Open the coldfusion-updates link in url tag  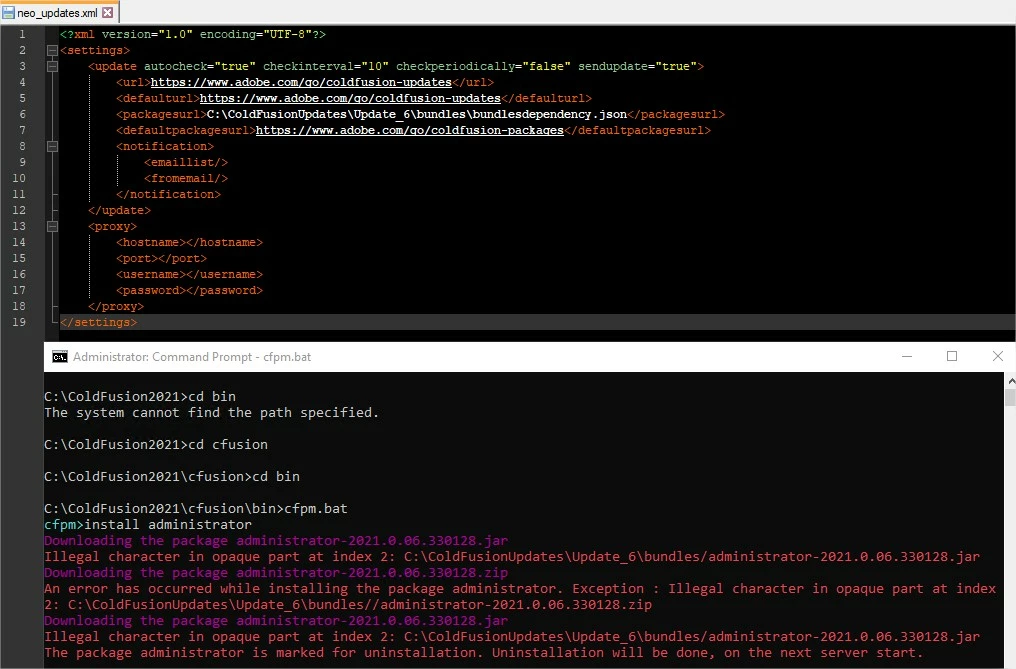[301, 82]
